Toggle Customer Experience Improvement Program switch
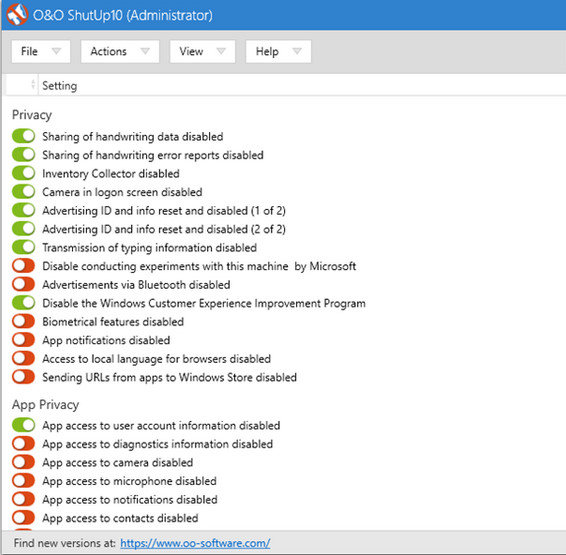The width and height of the screenshot is (566, 555). (x=23, y=303)
